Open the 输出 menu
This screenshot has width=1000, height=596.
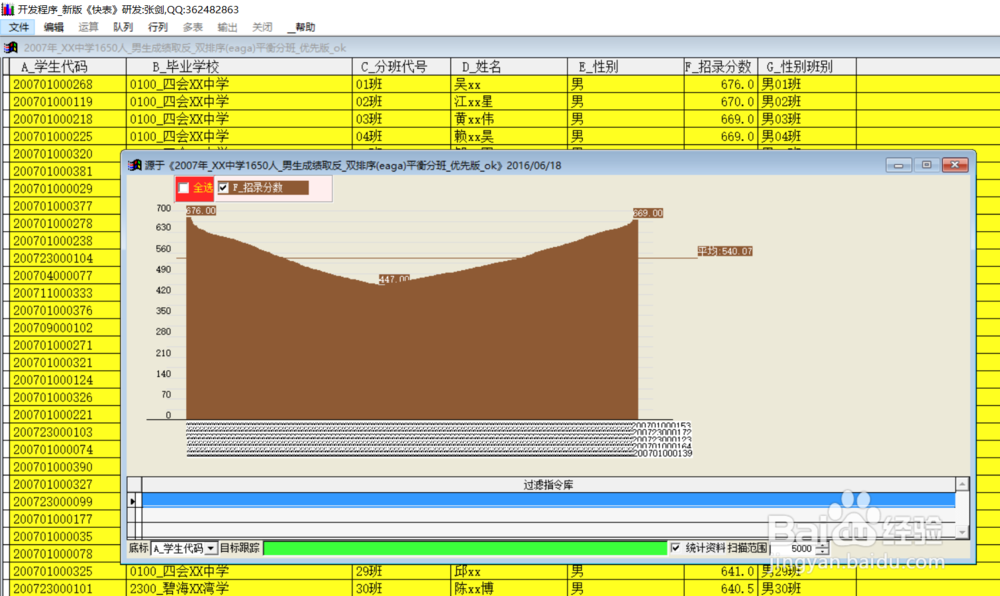click(227, 27)
